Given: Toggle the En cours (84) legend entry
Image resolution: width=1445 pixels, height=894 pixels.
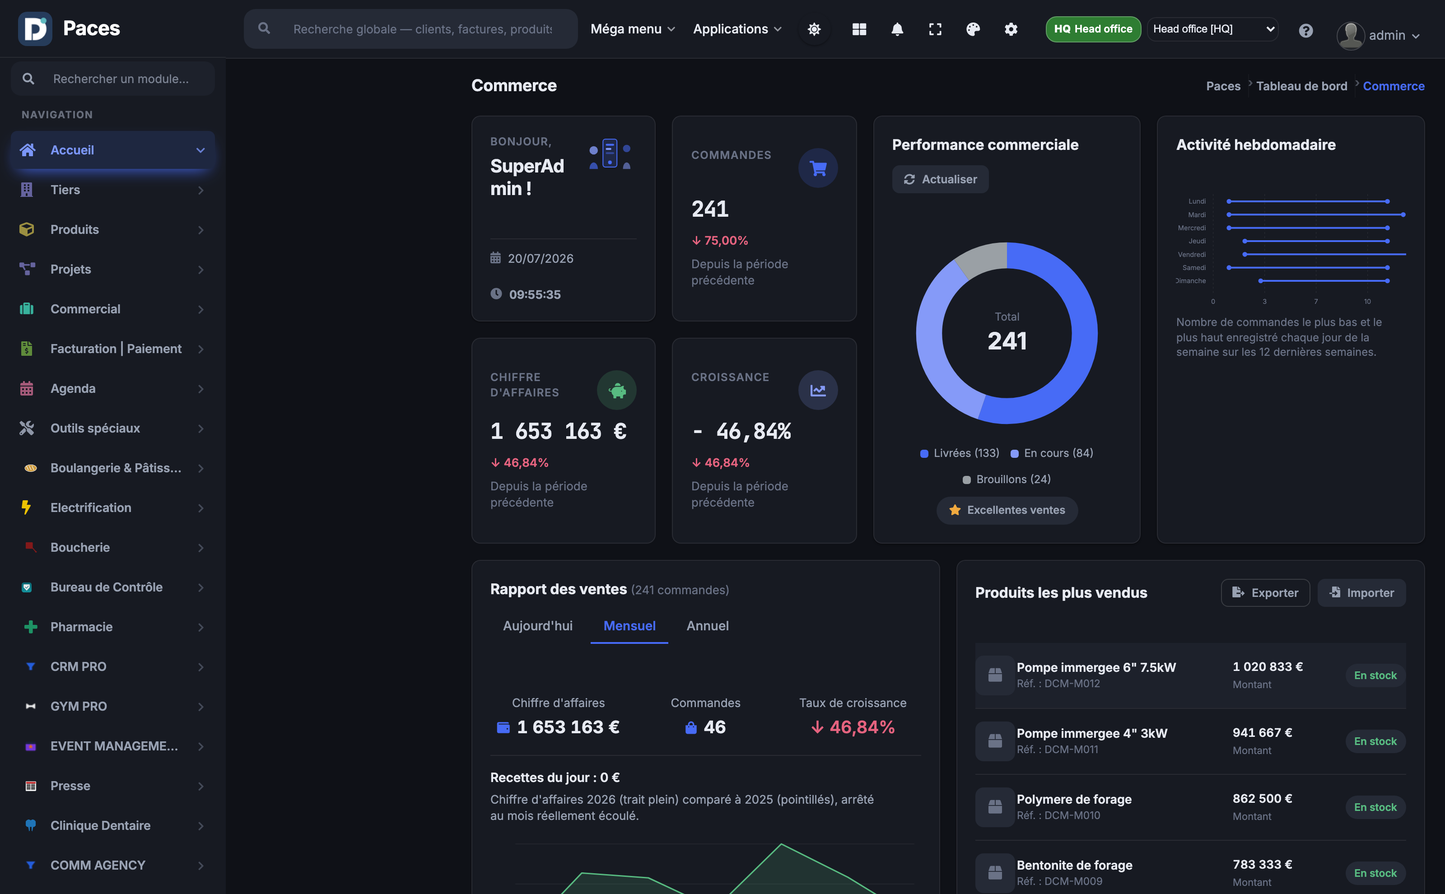Looking at the screenshot, I should 1051,453.
